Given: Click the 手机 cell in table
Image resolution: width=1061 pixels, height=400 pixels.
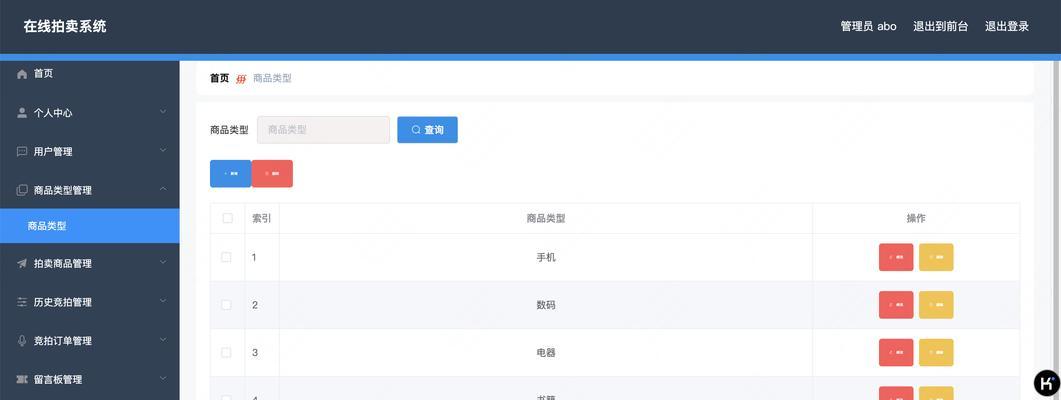Looking at the screenshot, I should tap(546, 257).
